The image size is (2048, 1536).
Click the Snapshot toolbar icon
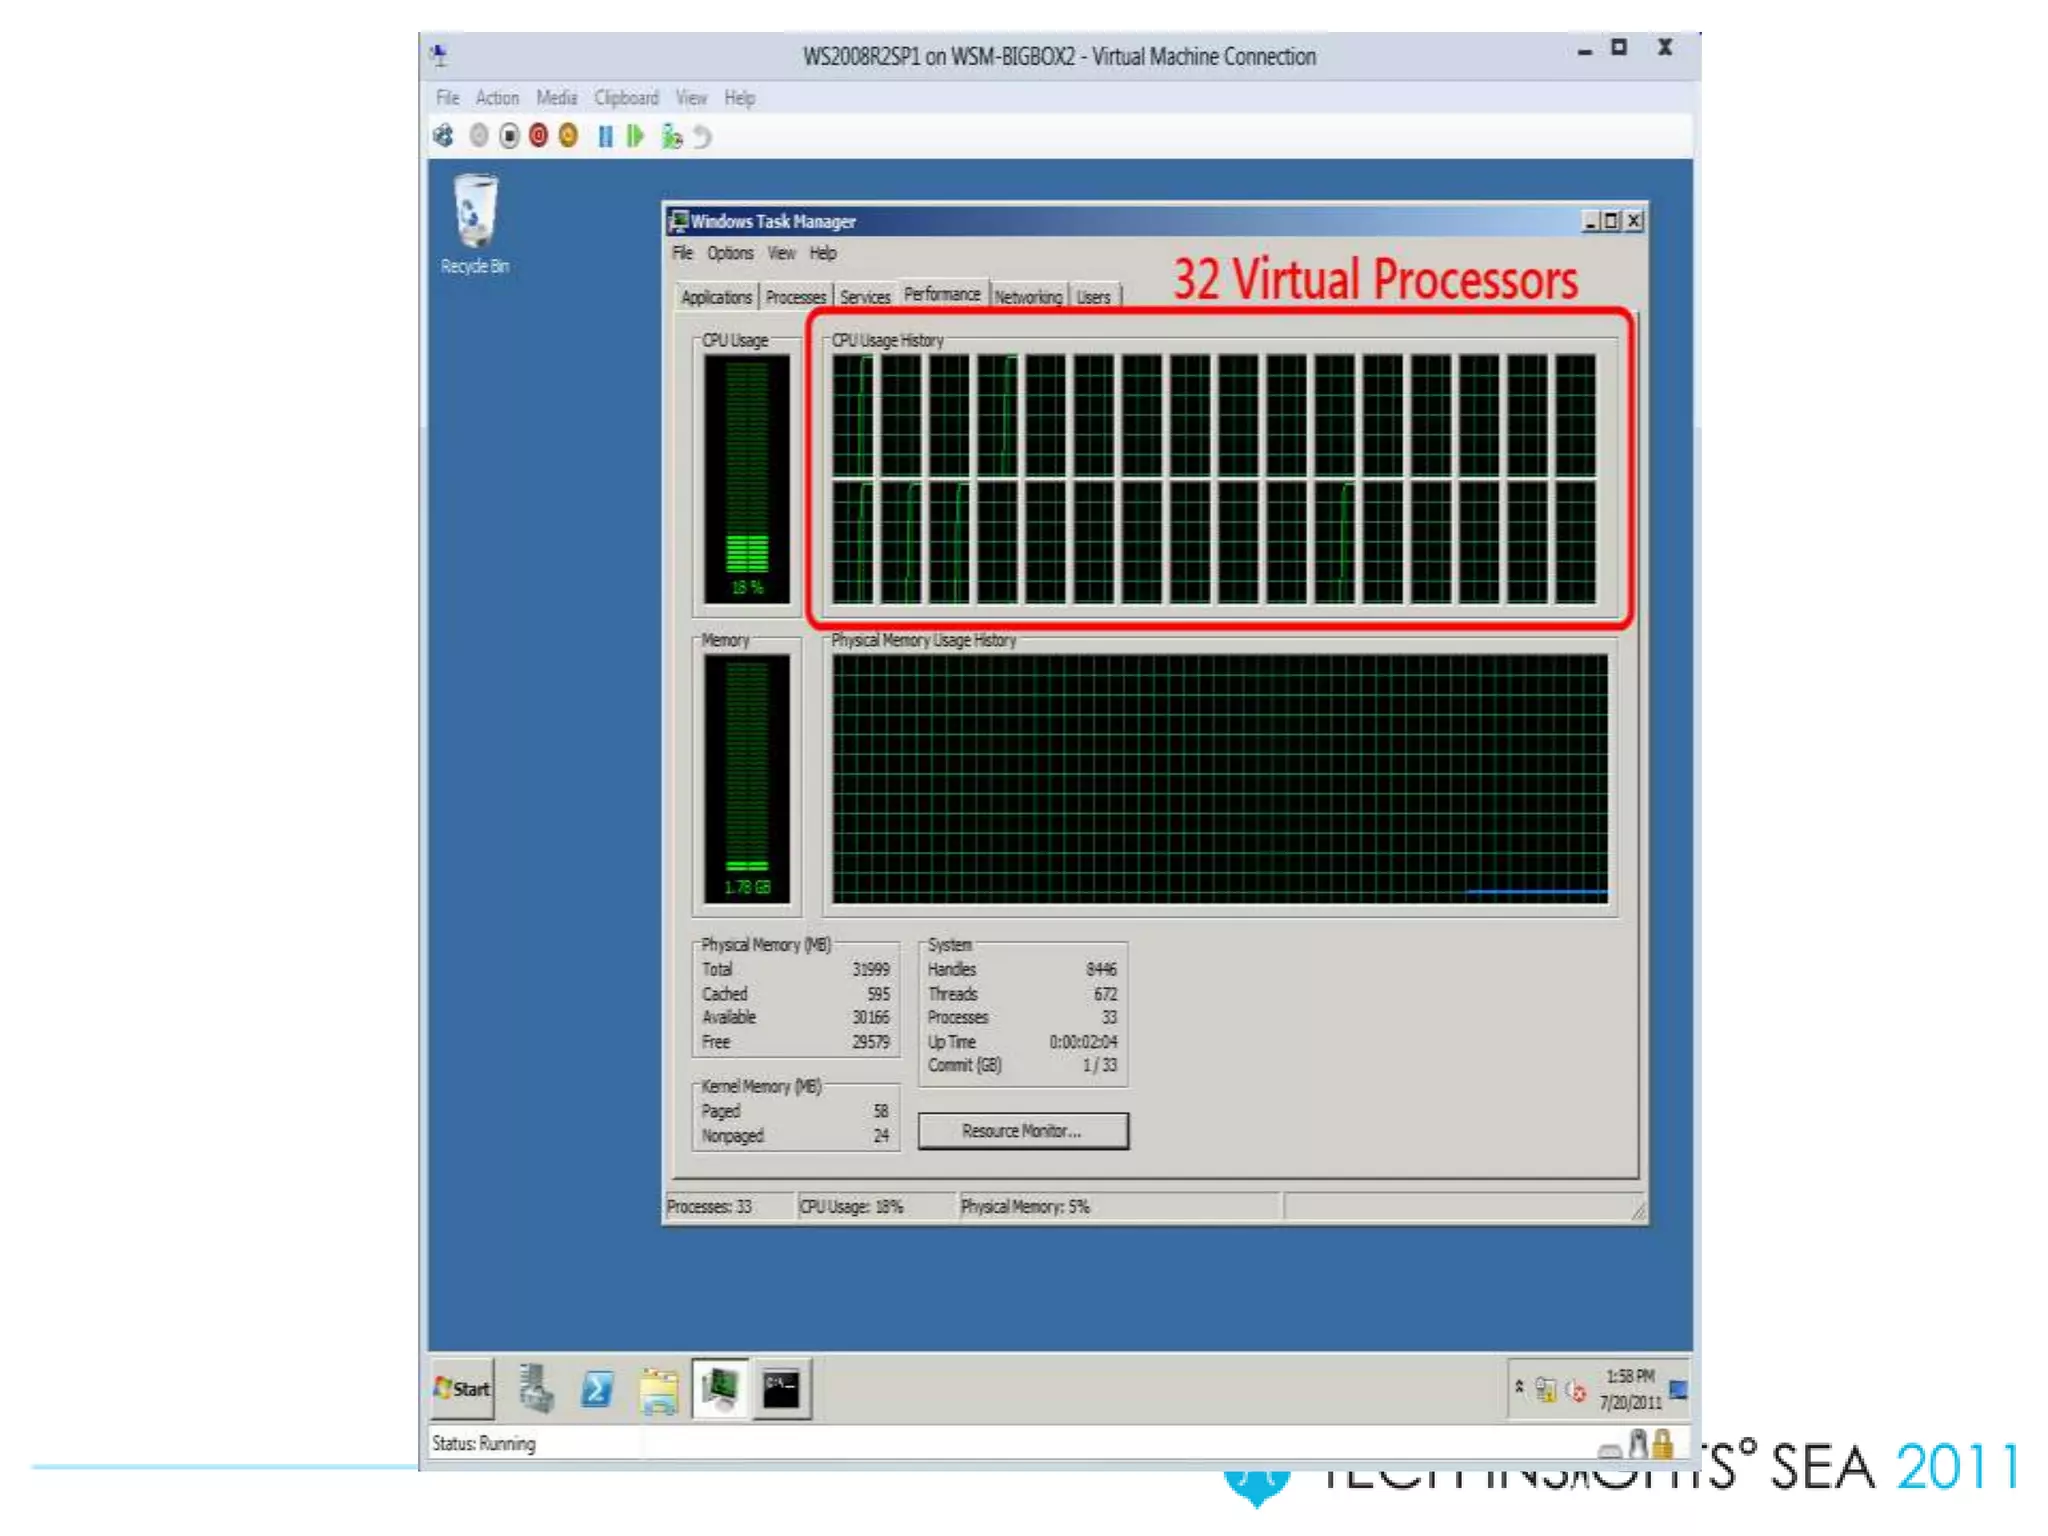(671, 136)
